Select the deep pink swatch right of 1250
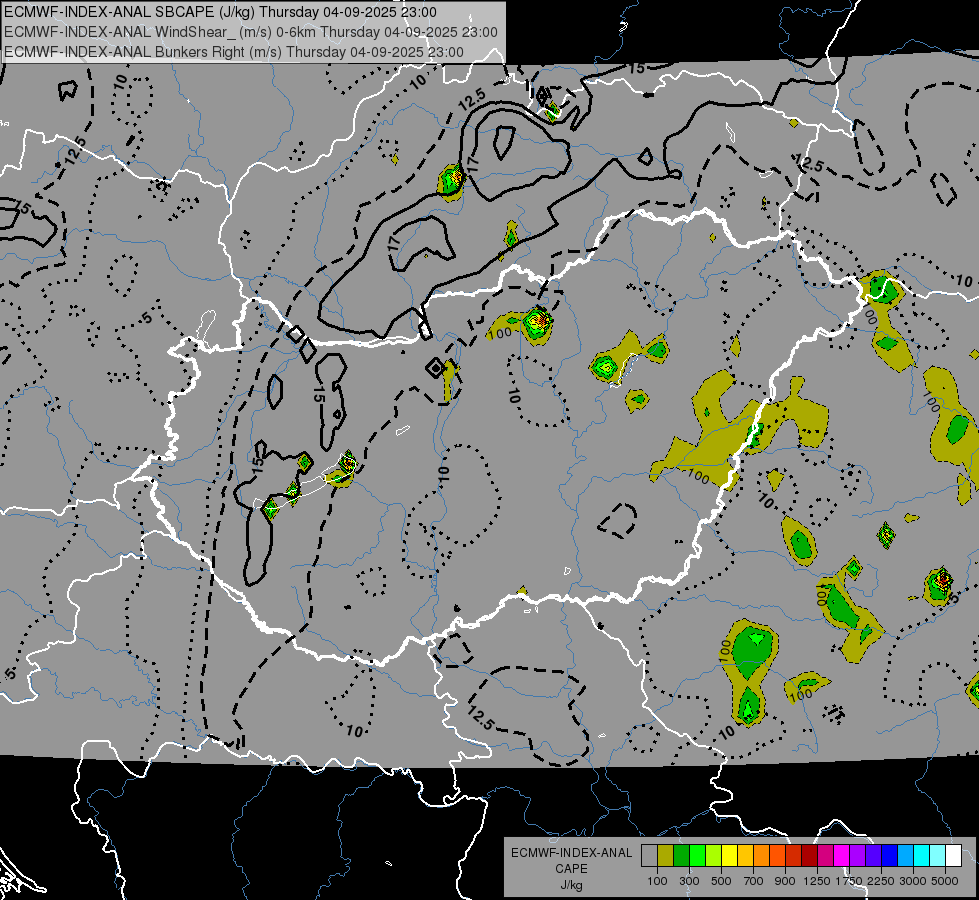Screen dimensions: 979x900 tap(825, 856)
